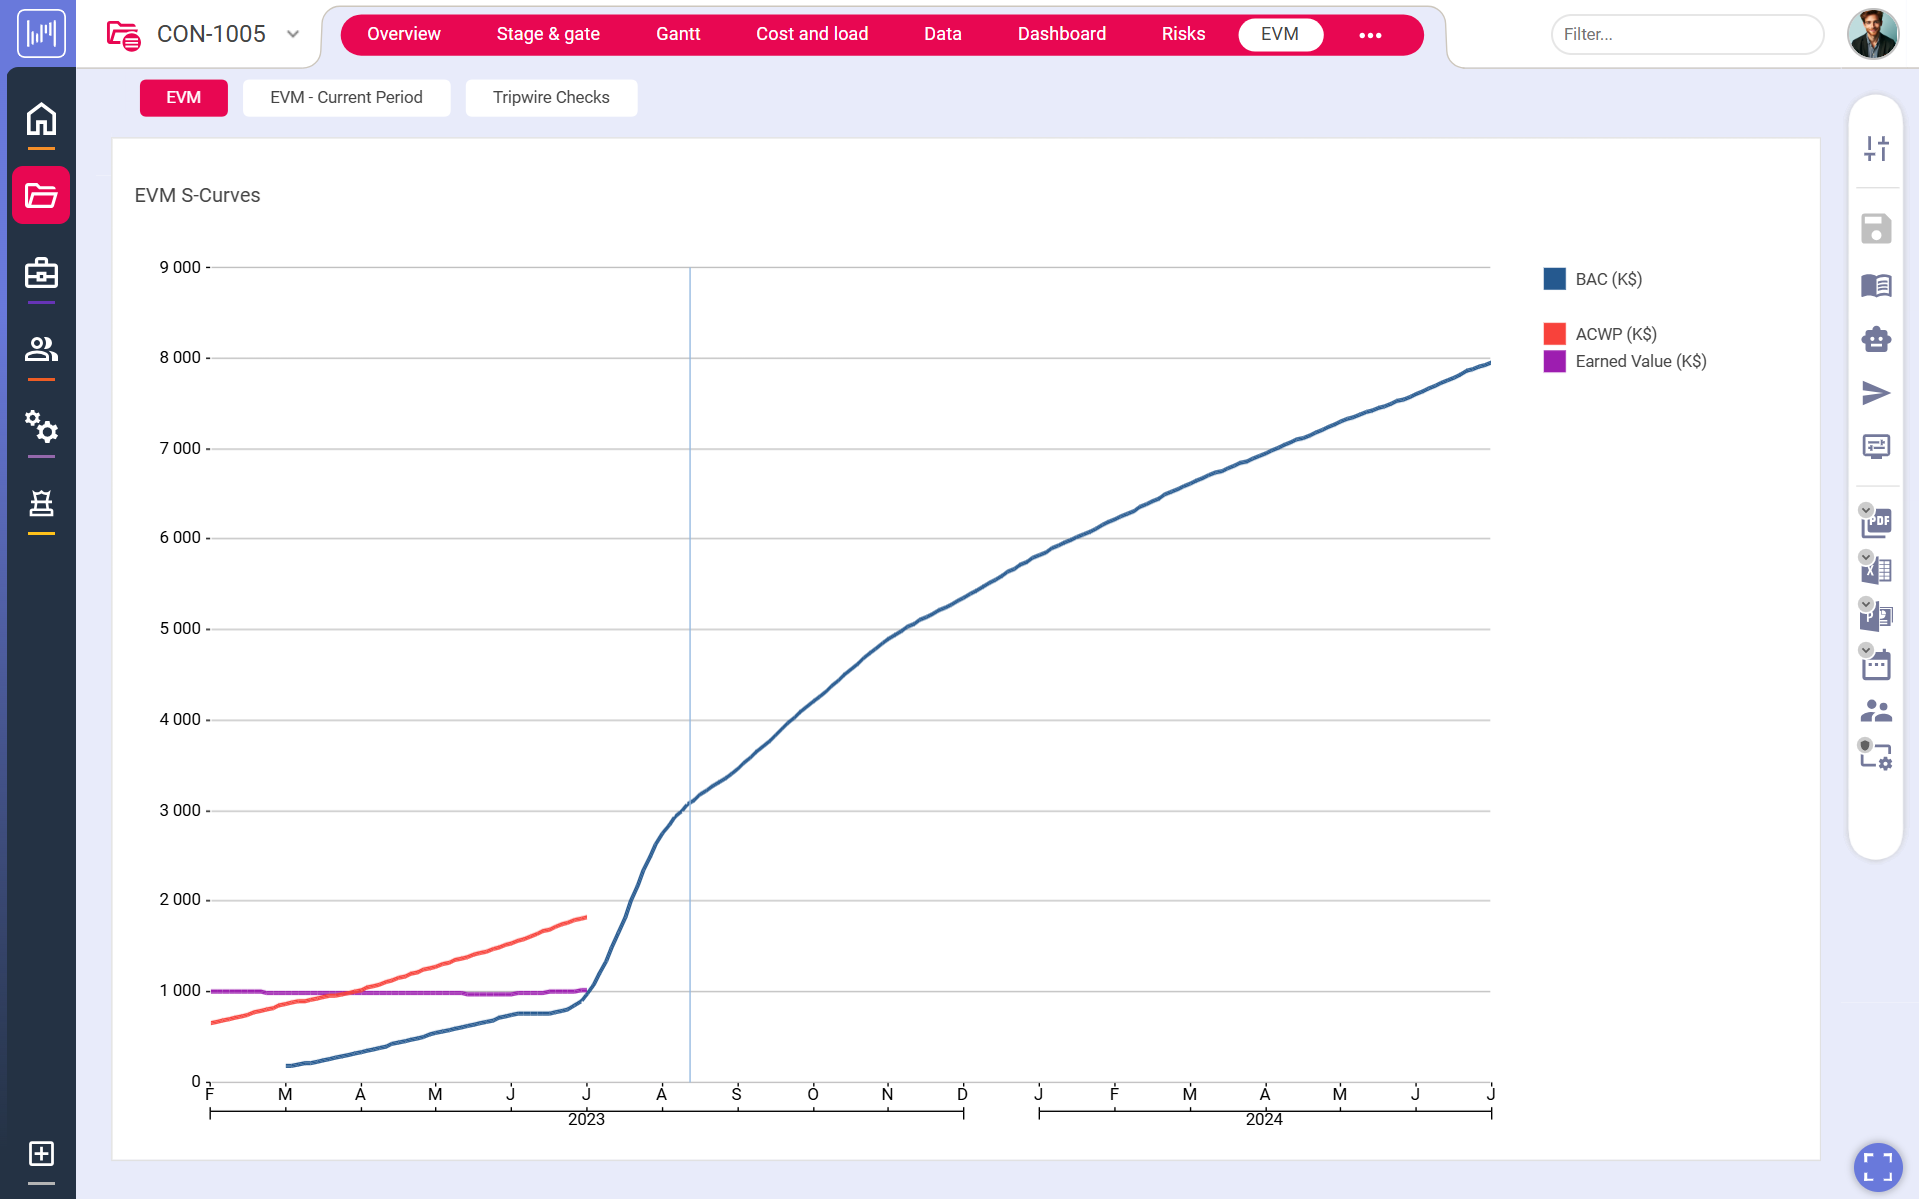Open Tripwire Checks view
The width and height of the screenshot is (1919, 1199).
coord(551,97)
